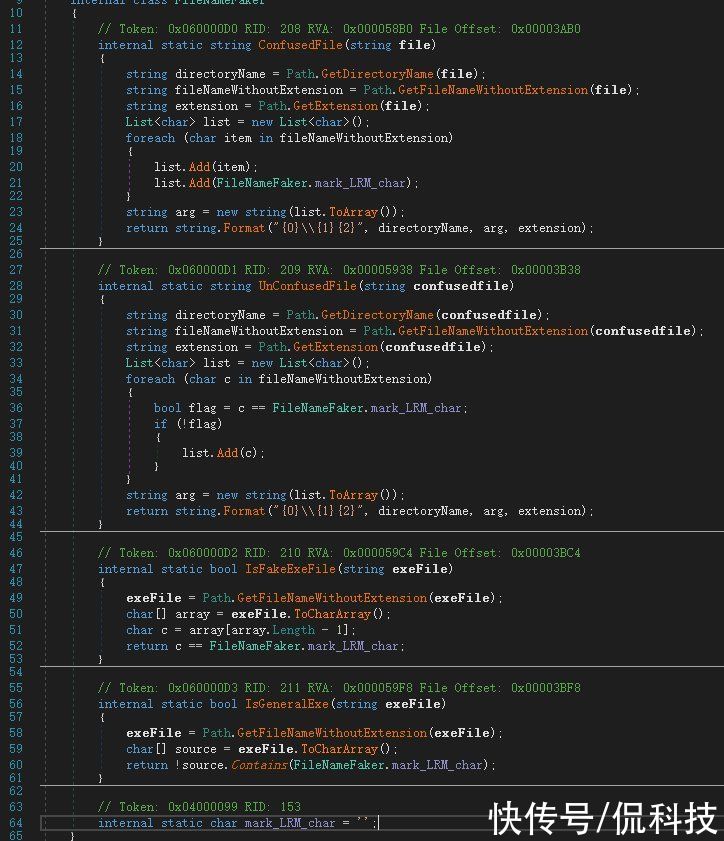Click ToArray call on line 23

click(353, 212)
